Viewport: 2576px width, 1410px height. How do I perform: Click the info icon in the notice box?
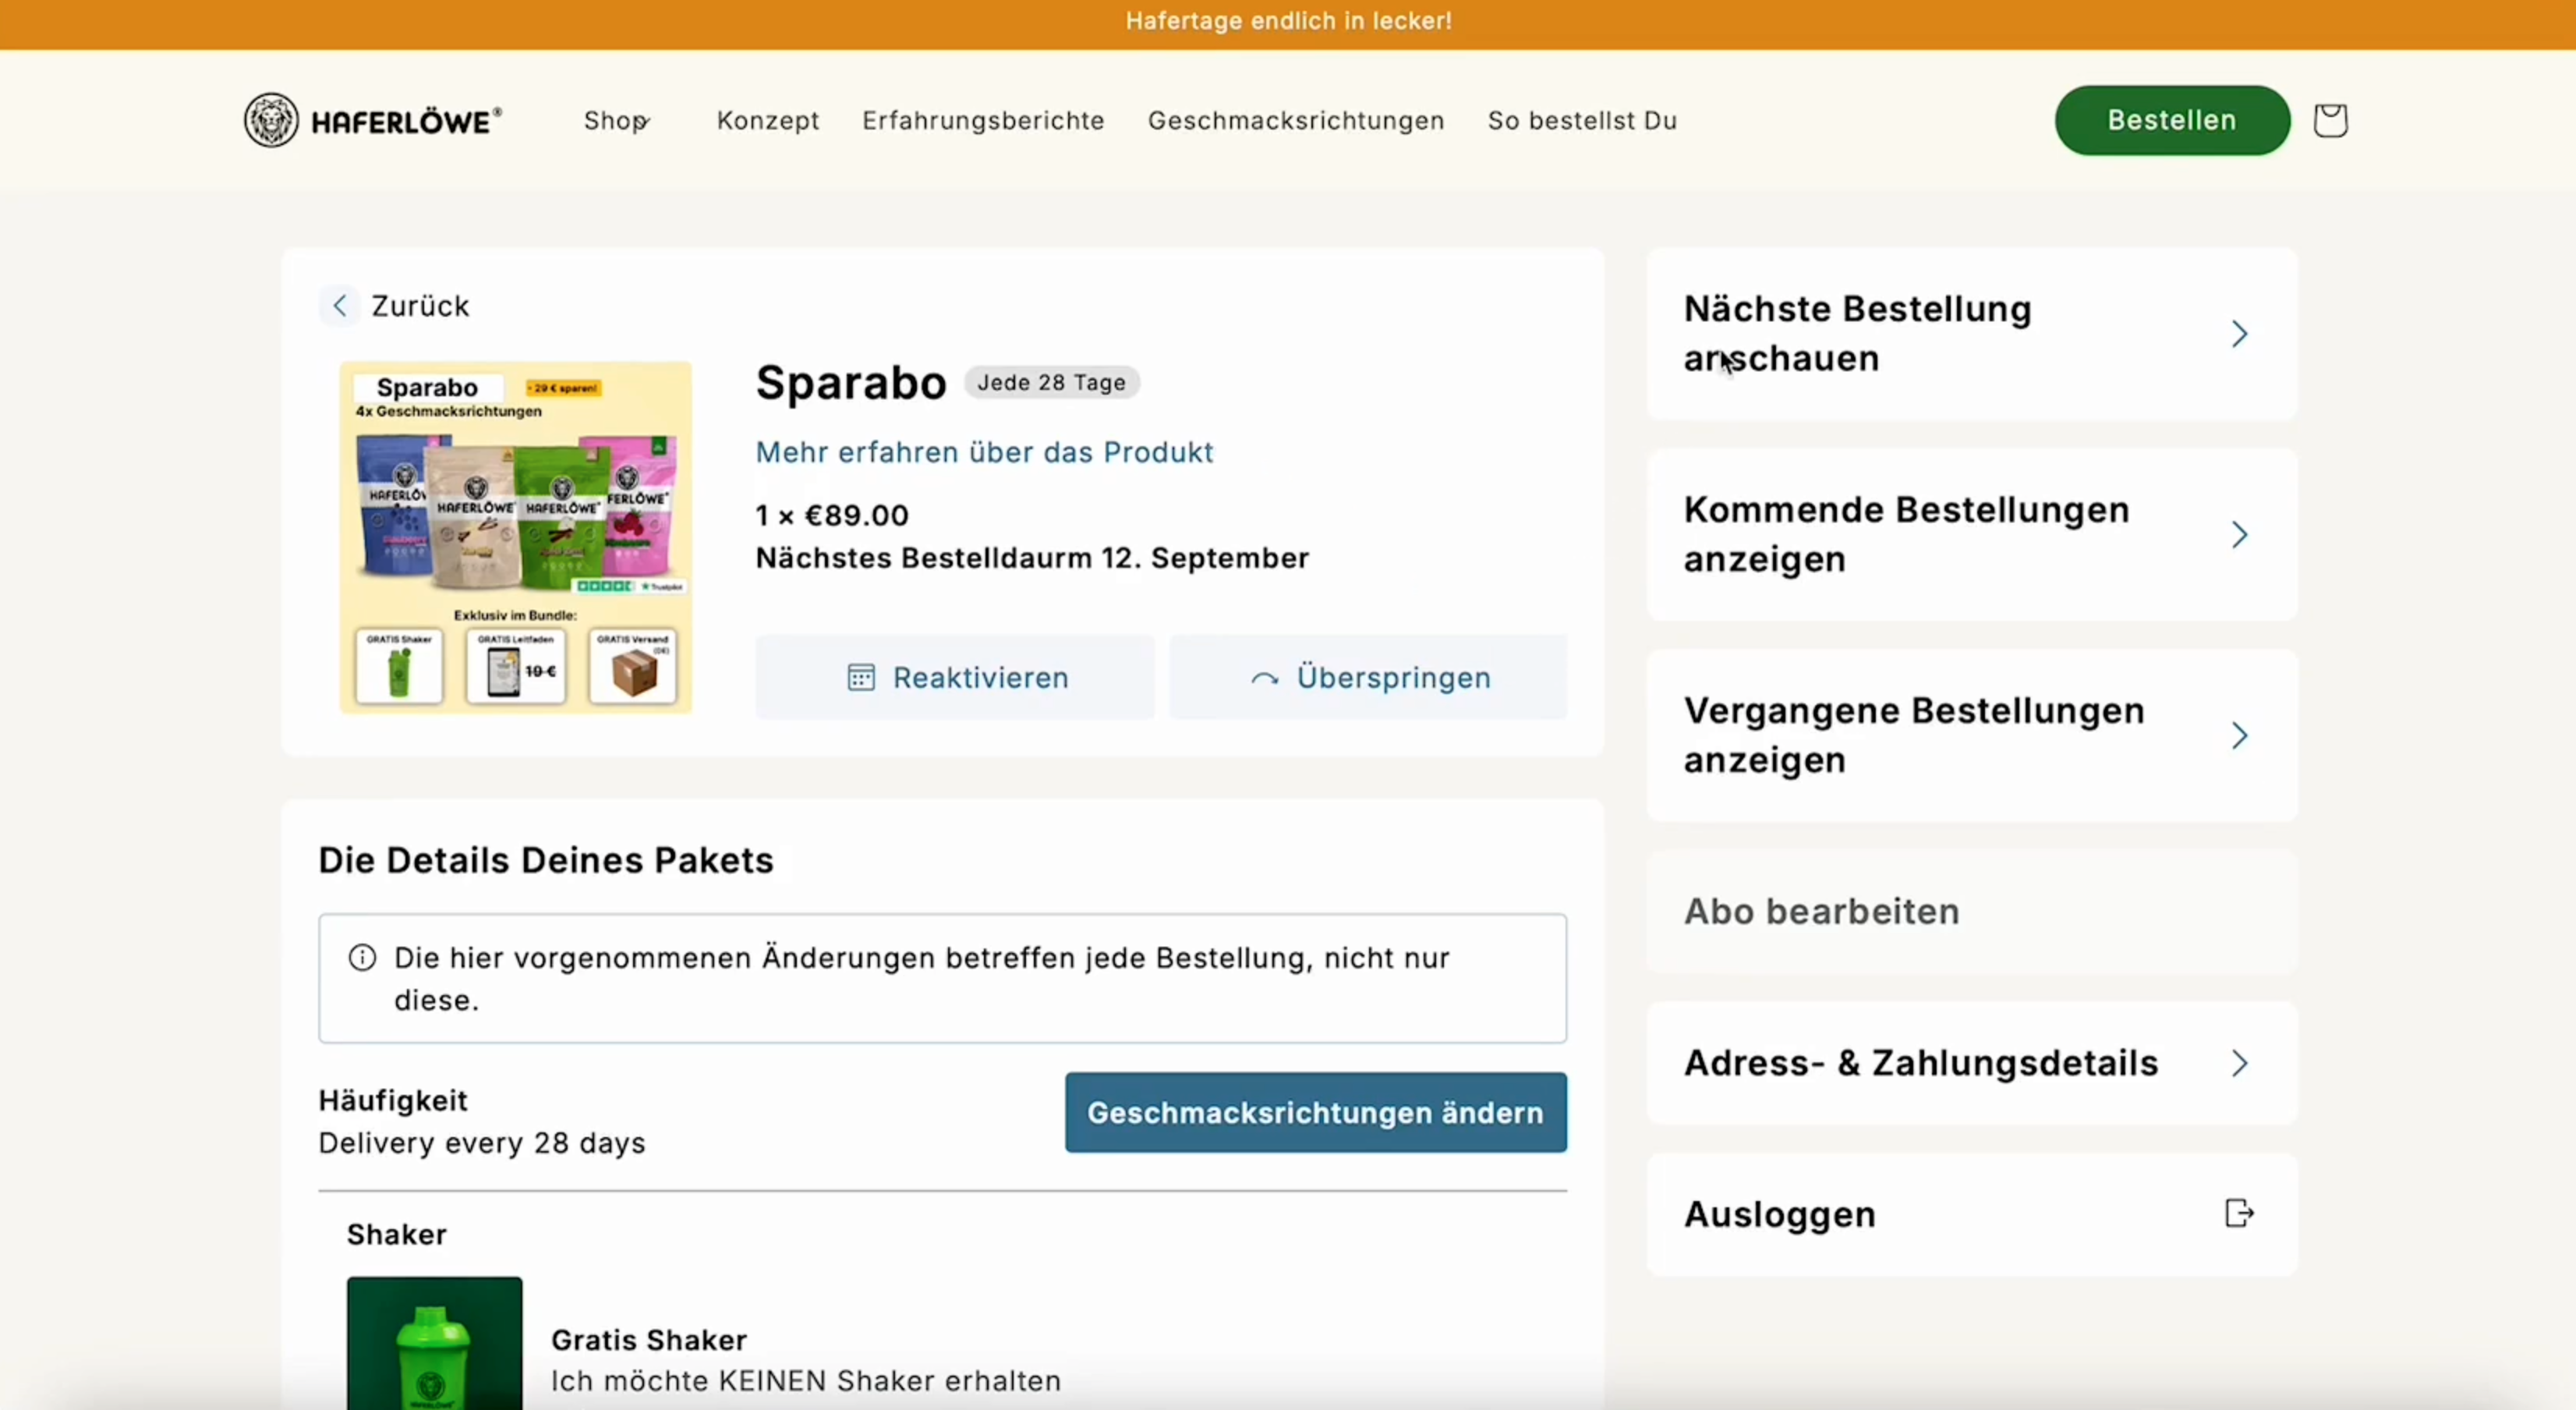pyautogui.click(x=362, y=958)
